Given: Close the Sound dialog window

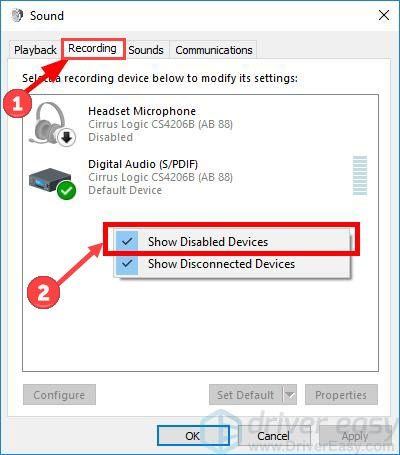Looking at the screenshot, I should coord(384,15).
